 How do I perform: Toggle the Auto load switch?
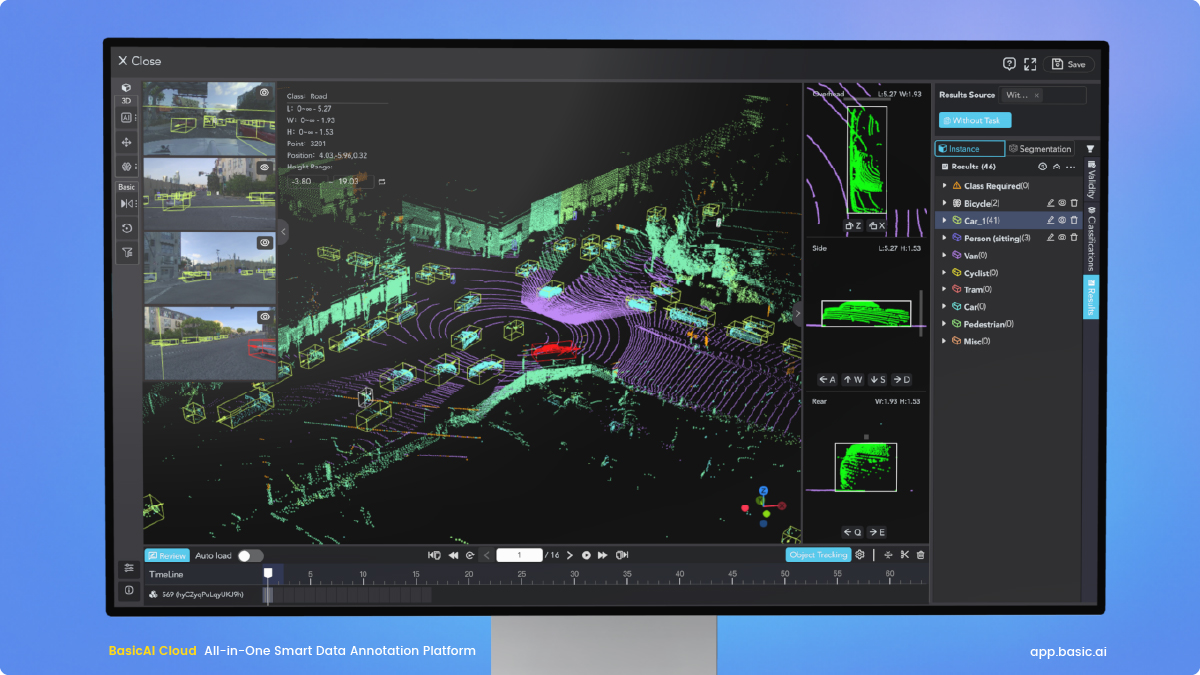[250, 555]
